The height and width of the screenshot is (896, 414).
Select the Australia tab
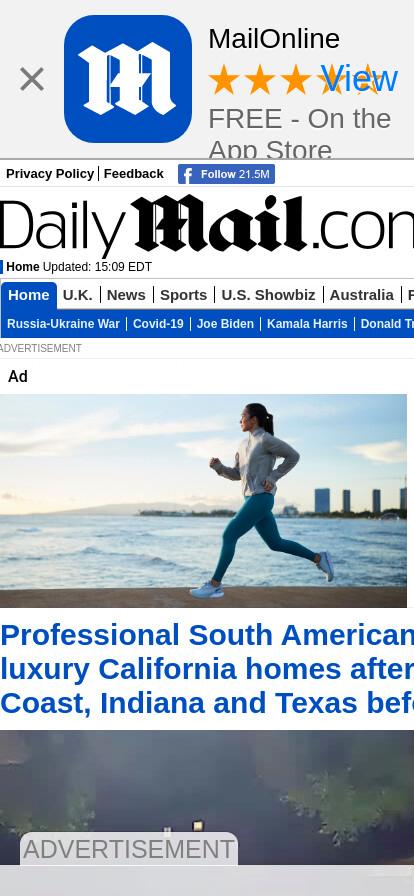pyautogui.click(x=361, y=295)
